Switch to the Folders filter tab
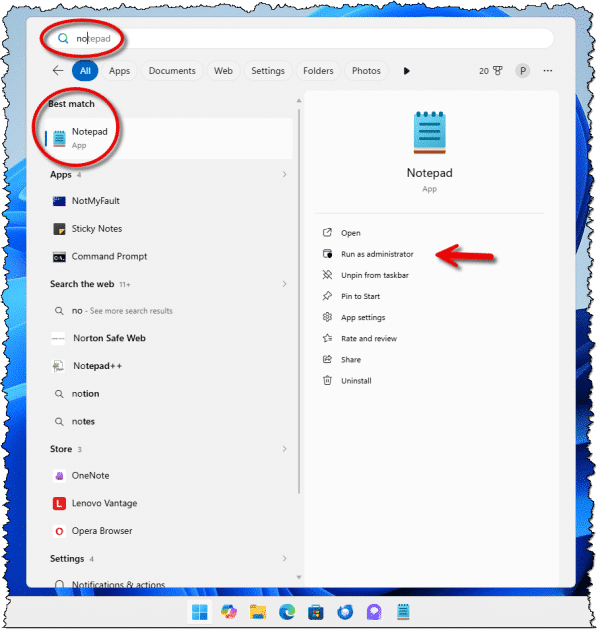This screenshot has width=600, height=631. click(318, 71)
